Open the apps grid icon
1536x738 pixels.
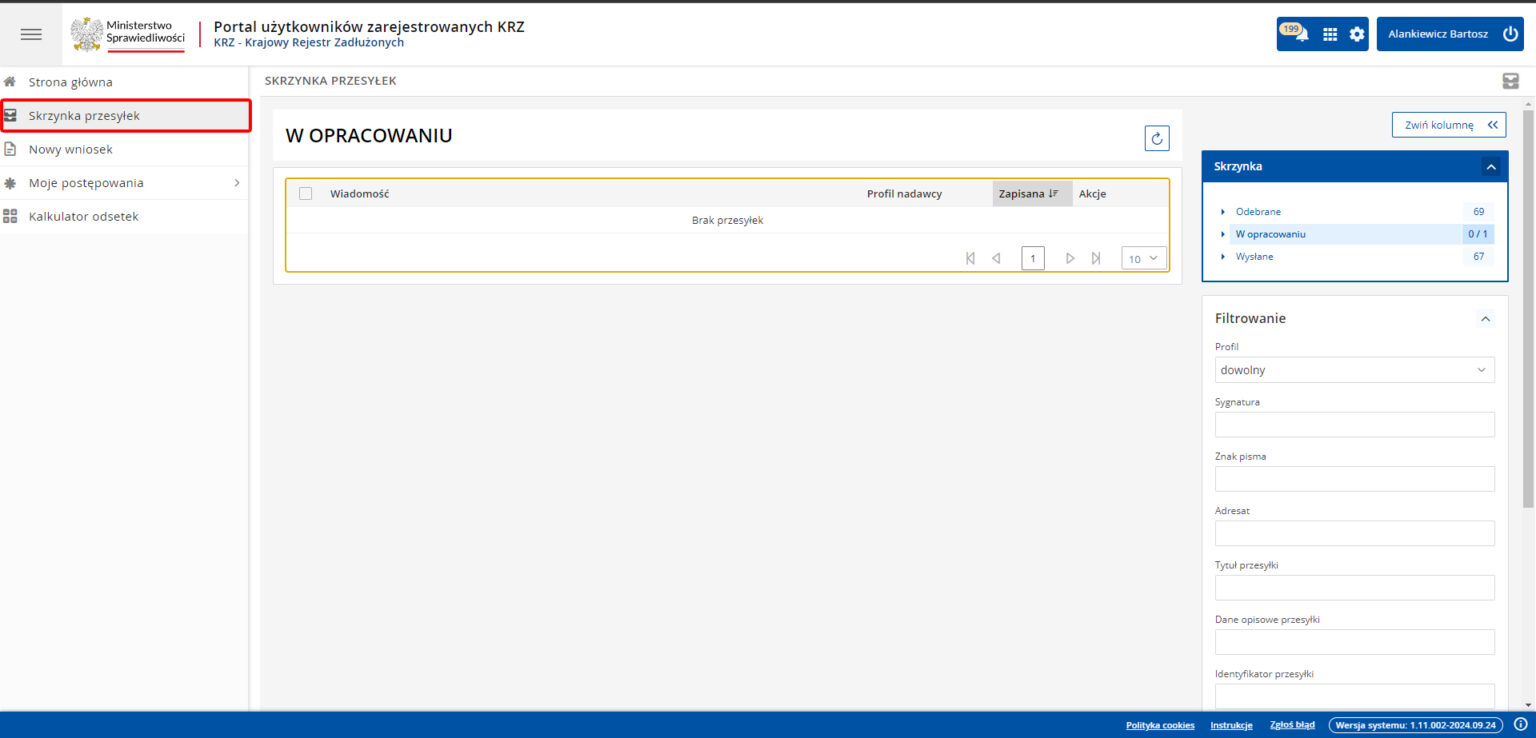[x=1330, y=34]
